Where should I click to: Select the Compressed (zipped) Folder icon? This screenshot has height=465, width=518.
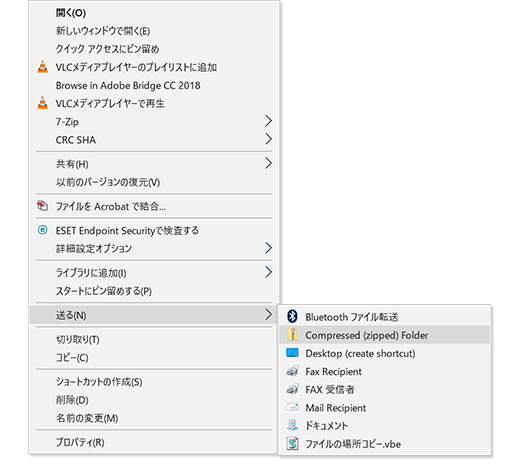292,334
